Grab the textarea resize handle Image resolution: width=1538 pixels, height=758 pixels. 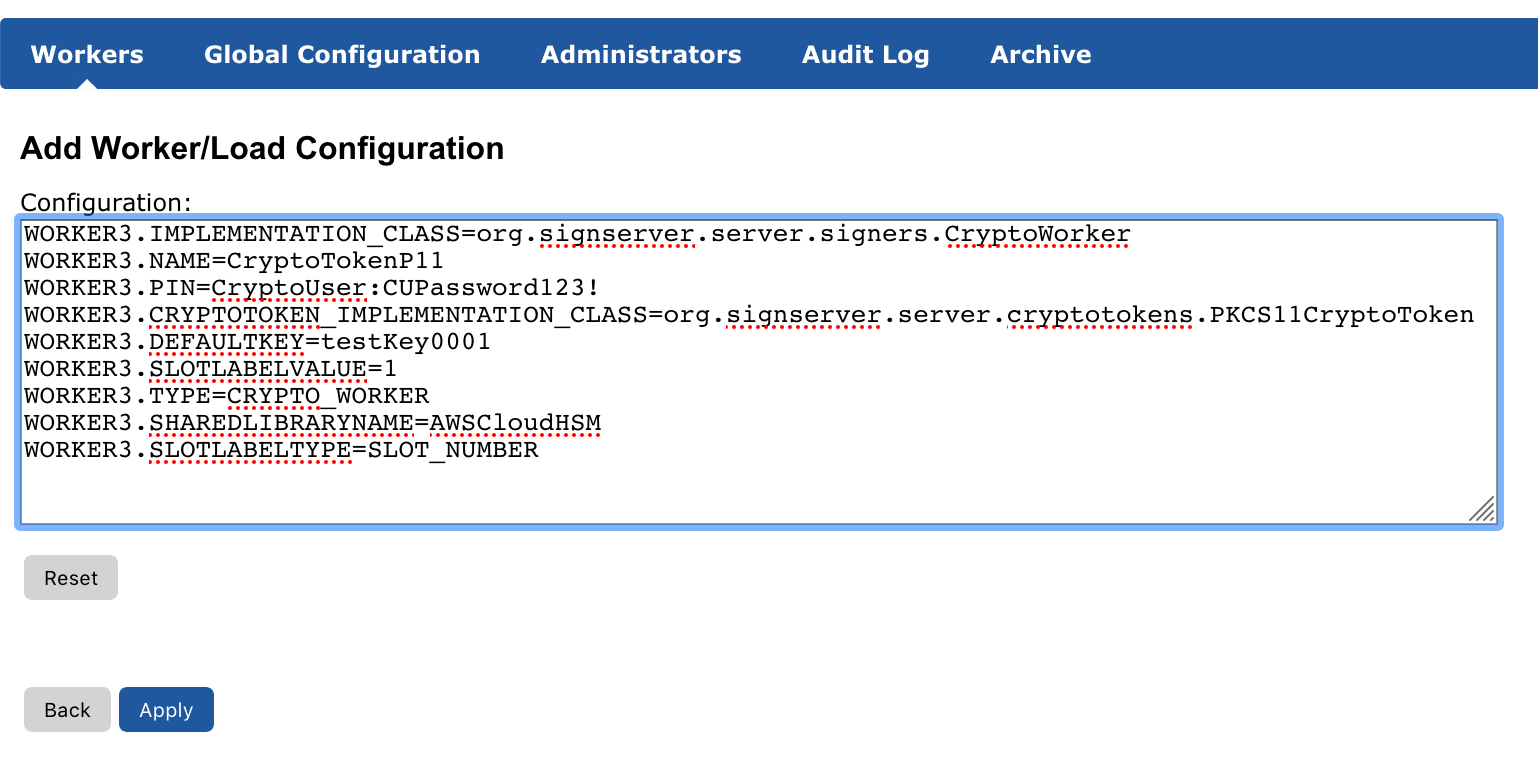1482,510
